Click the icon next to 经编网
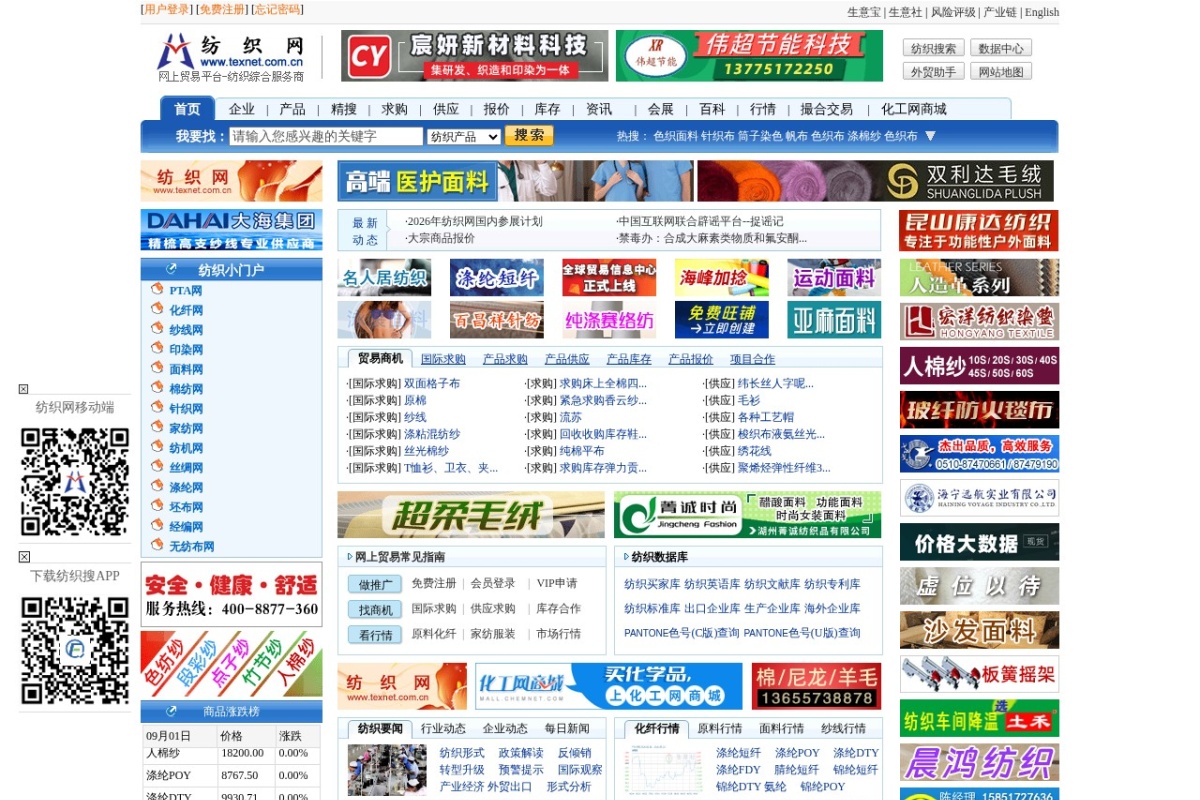 (157, 525)
